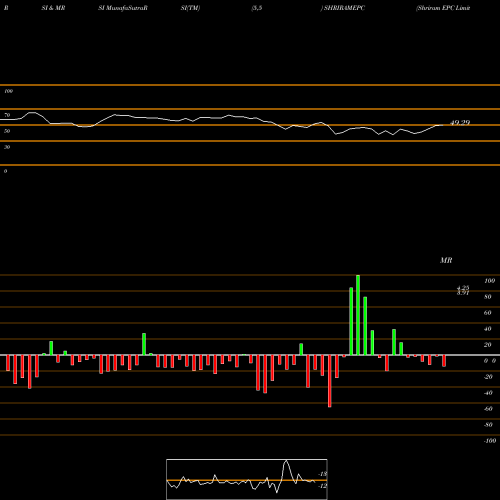The width and height of the screenshot is (500, 500).
Task: Click the '-80' label on MR axis
Action: pos(488,425)
